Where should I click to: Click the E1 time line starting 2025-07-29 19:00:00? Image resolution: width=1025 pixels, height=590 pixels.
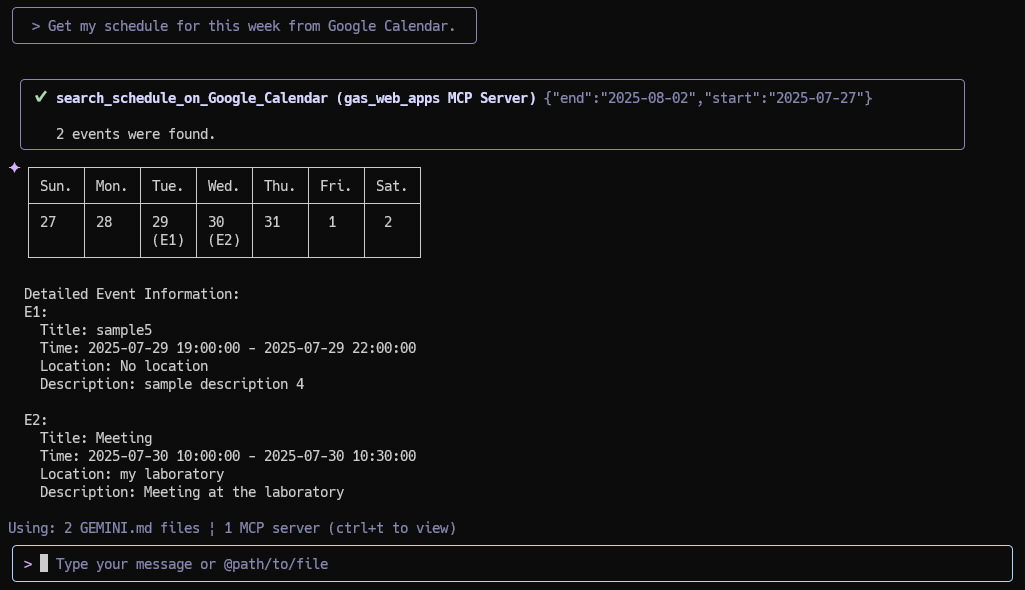click(x=228, y=348)
